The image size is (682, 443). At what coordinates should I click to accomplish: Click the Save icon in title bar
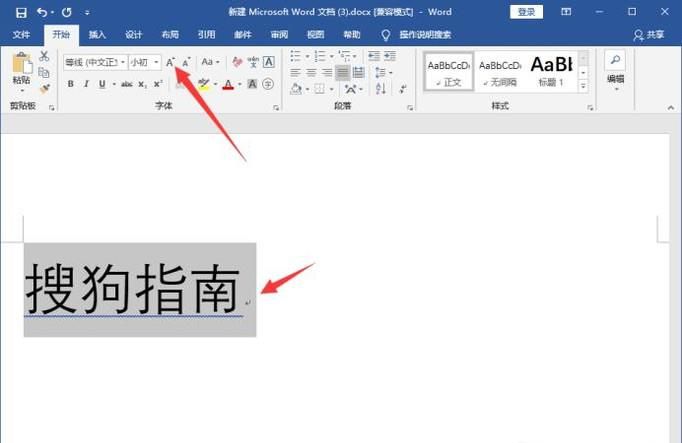click(21, 12)
